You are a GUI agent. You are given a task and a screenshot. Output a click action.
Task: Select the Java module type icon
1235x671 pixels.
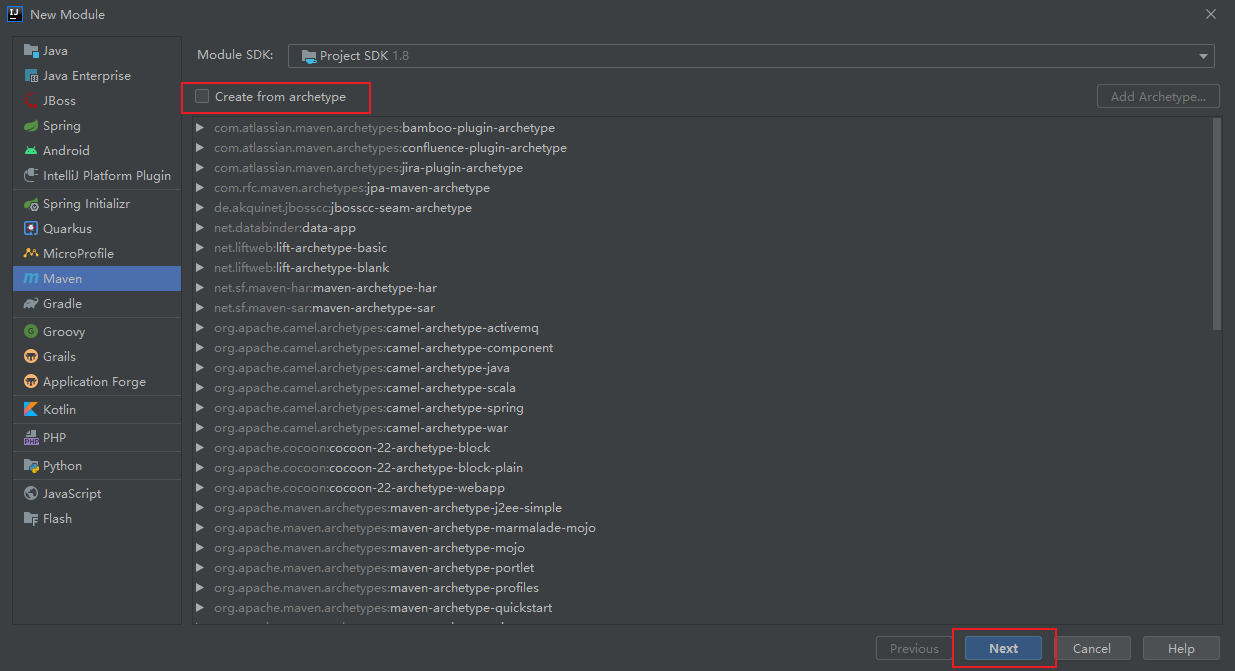(31, 51)
